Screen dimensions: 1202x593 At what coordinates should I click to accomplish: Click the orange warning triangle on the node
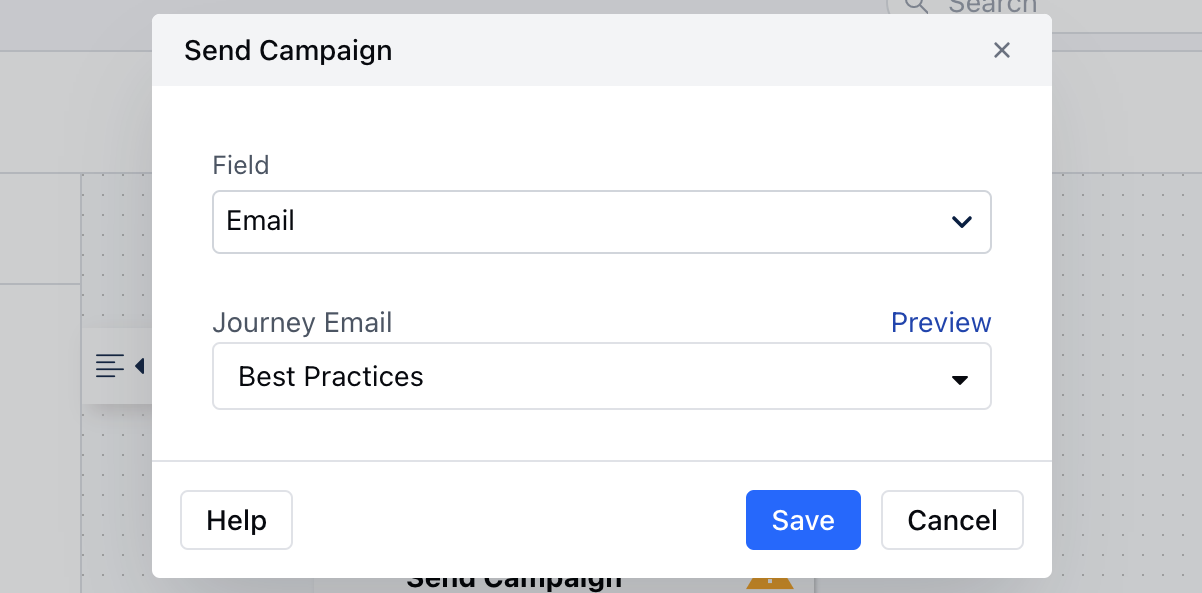(770, 582)
